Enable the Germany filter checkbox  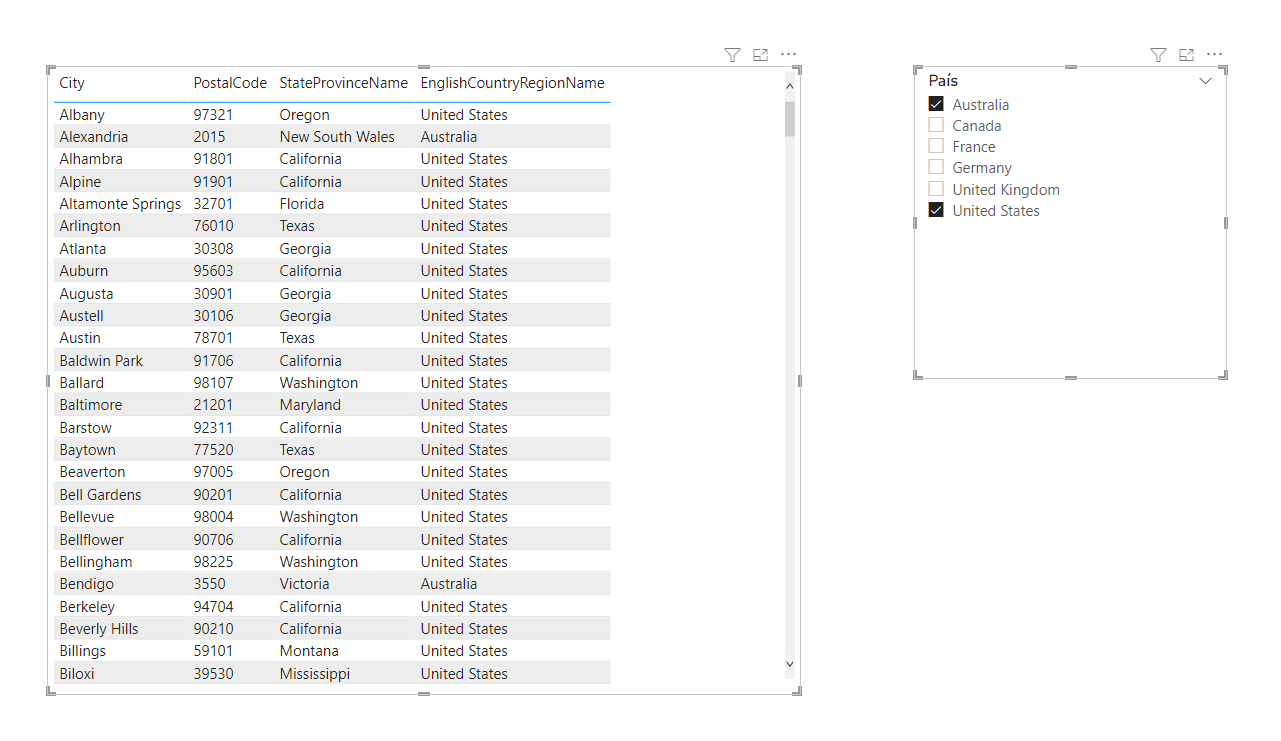tap(935, 167)
